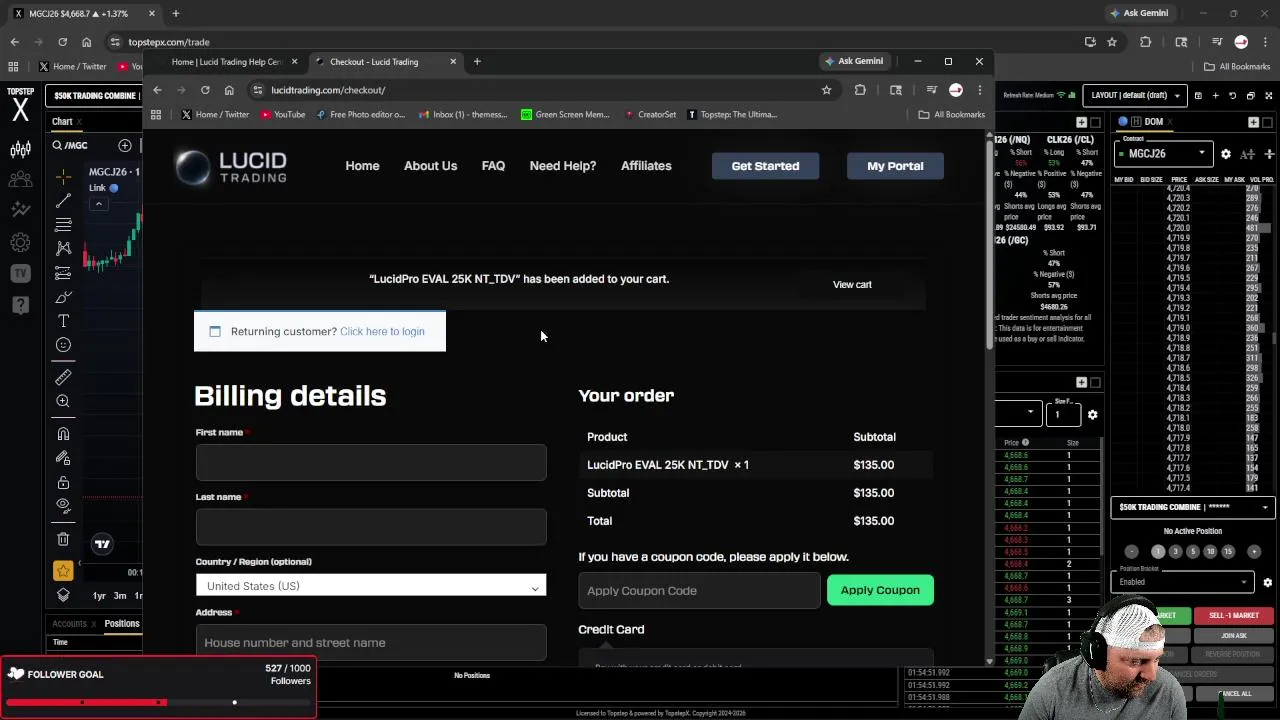
Task: Select the 3m timeframe below the chart
Action: click(119, 596)
